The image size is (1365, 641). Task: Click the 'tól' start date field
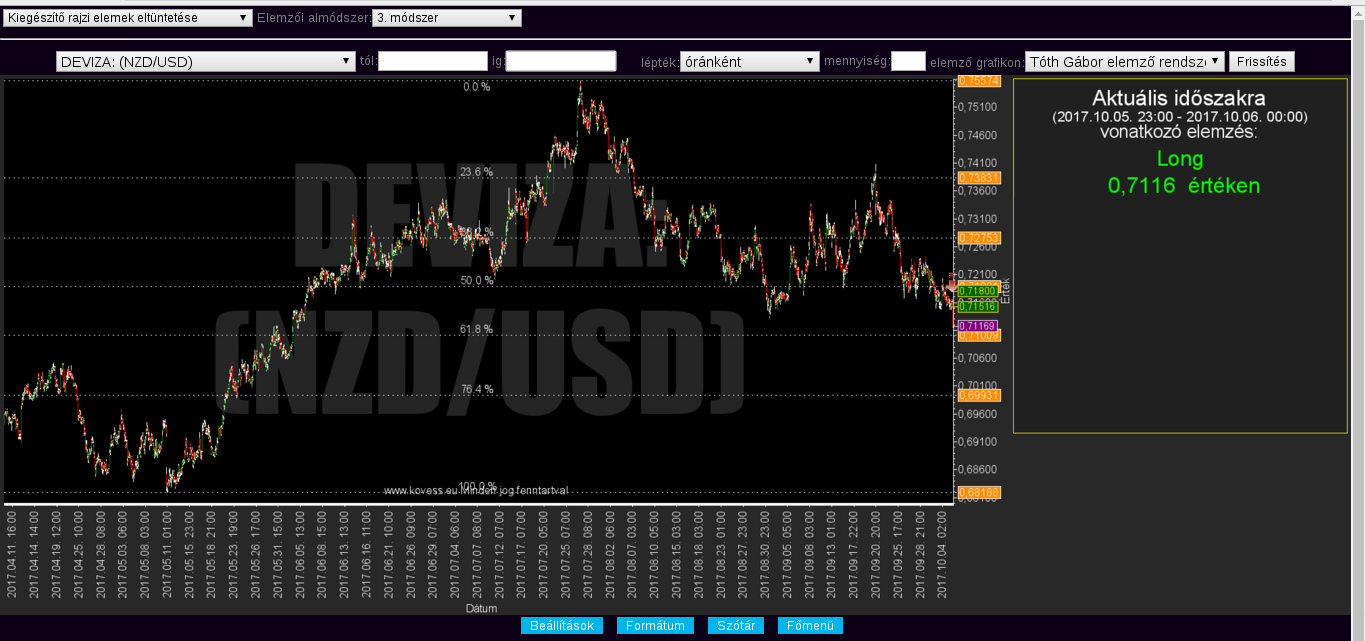432,62
